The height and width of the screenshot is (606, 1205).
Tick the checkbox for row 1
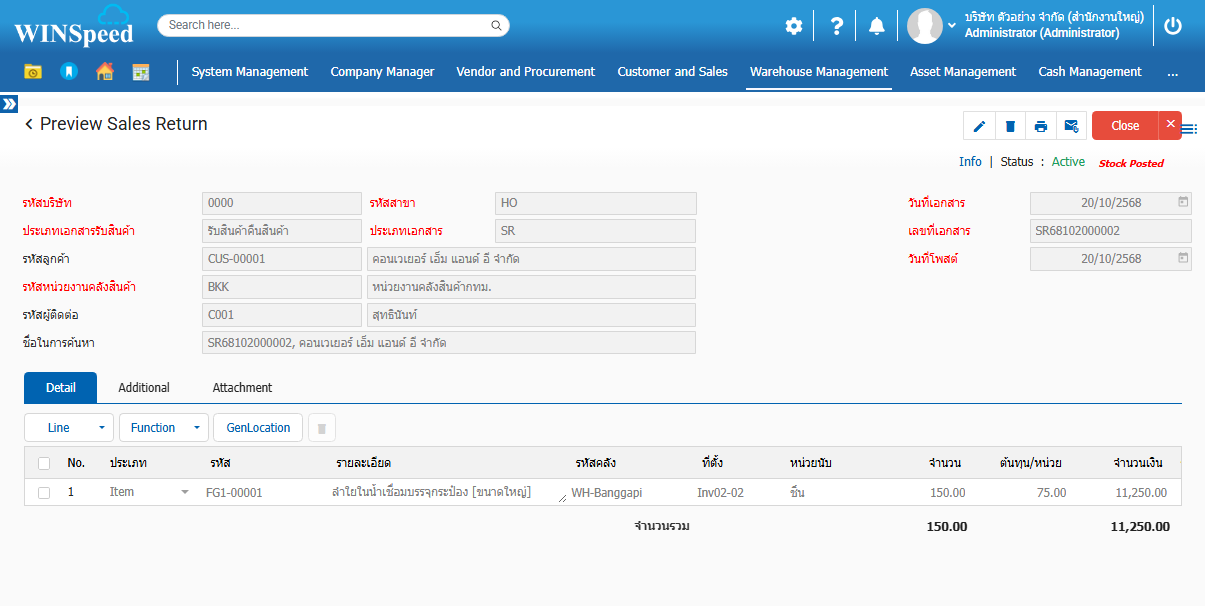44,493
